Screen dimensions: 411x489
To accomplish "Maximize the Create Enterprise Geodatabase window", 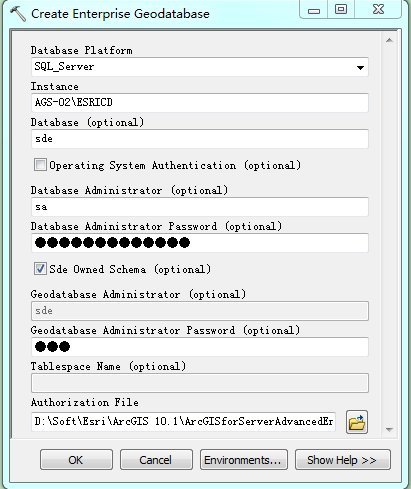I will point(341,9).
